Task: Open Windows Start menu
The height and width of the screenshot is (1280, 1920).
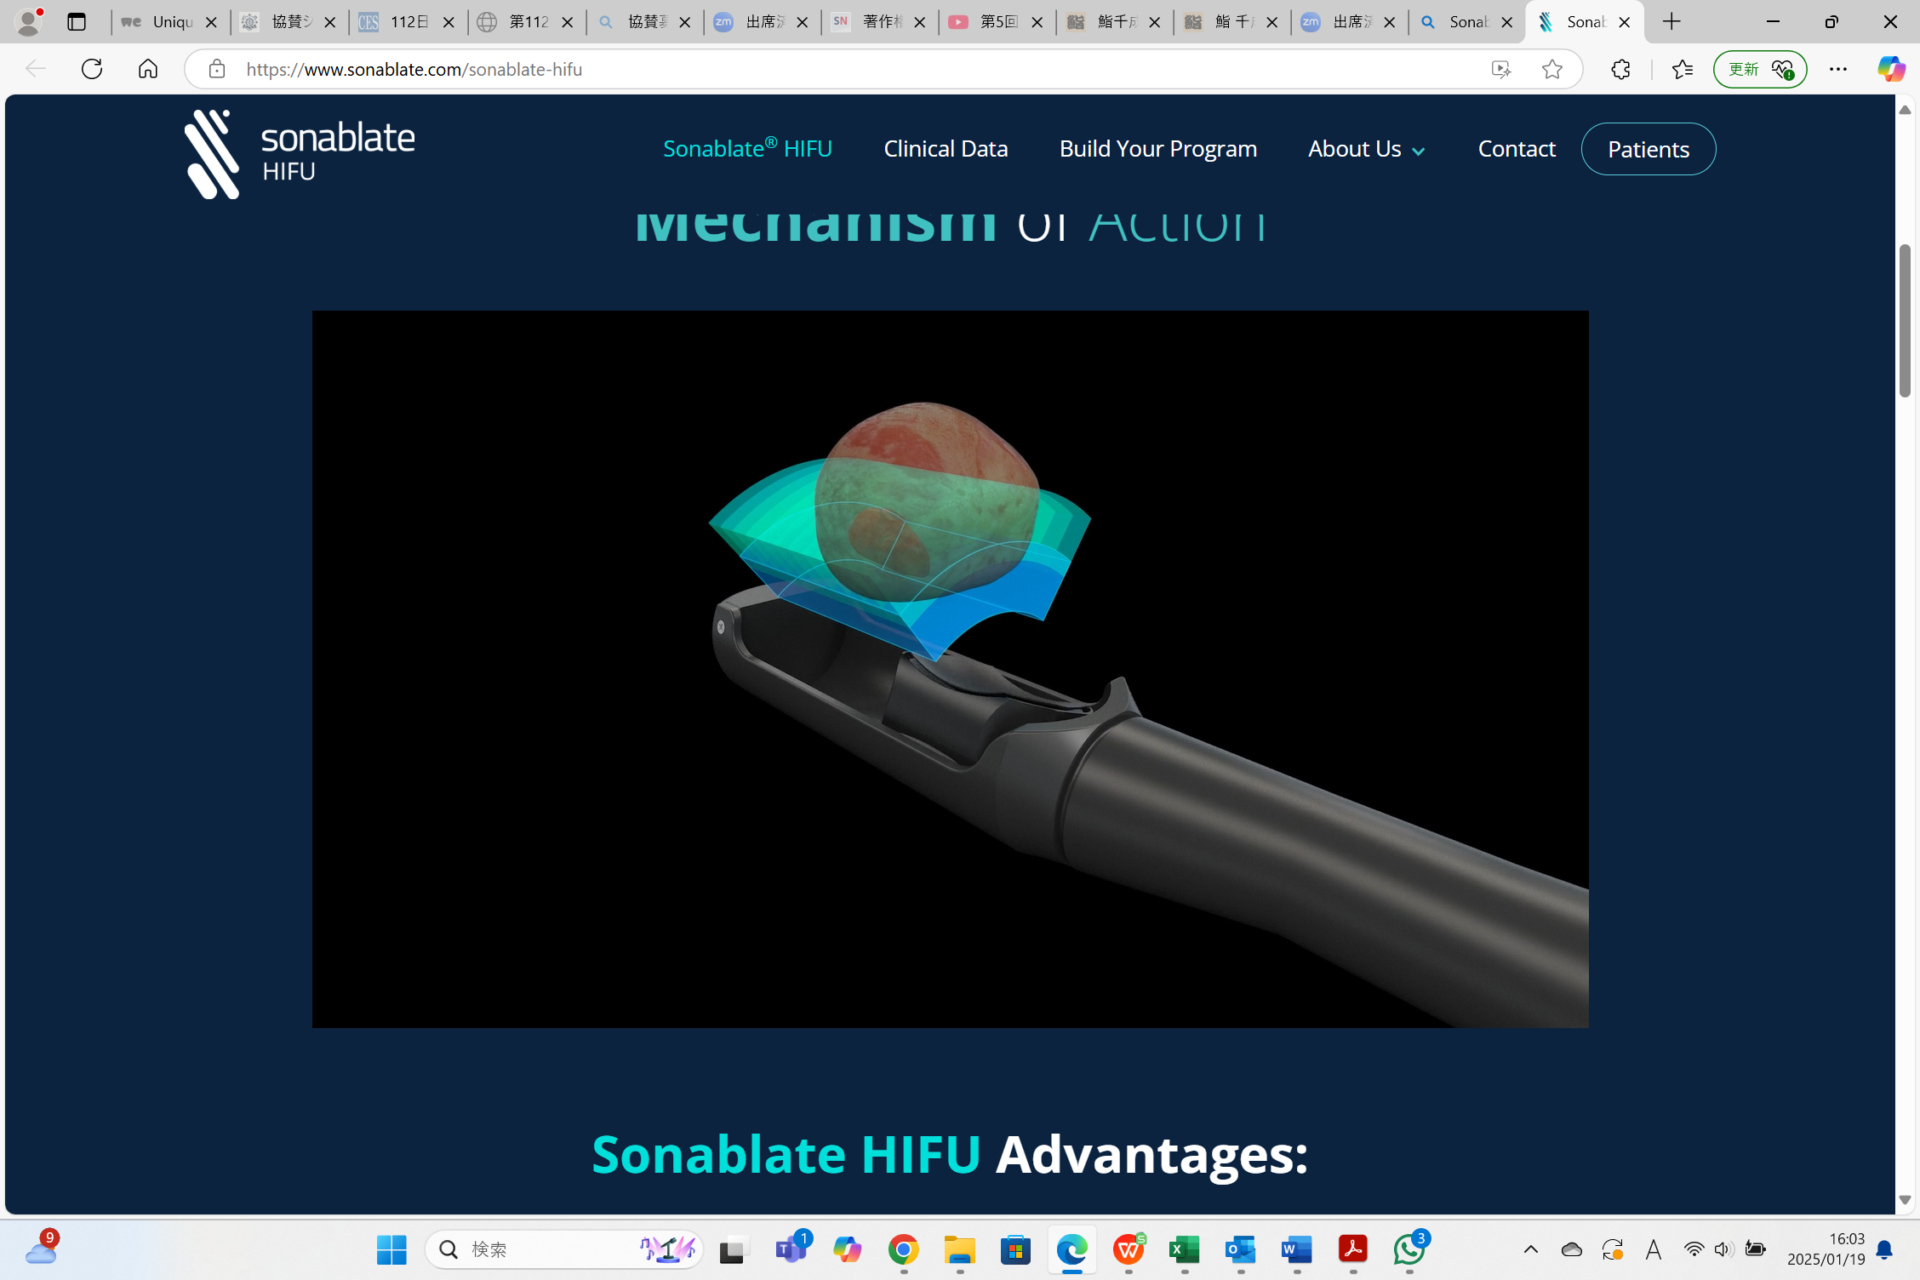Action: click(392, 1249)
